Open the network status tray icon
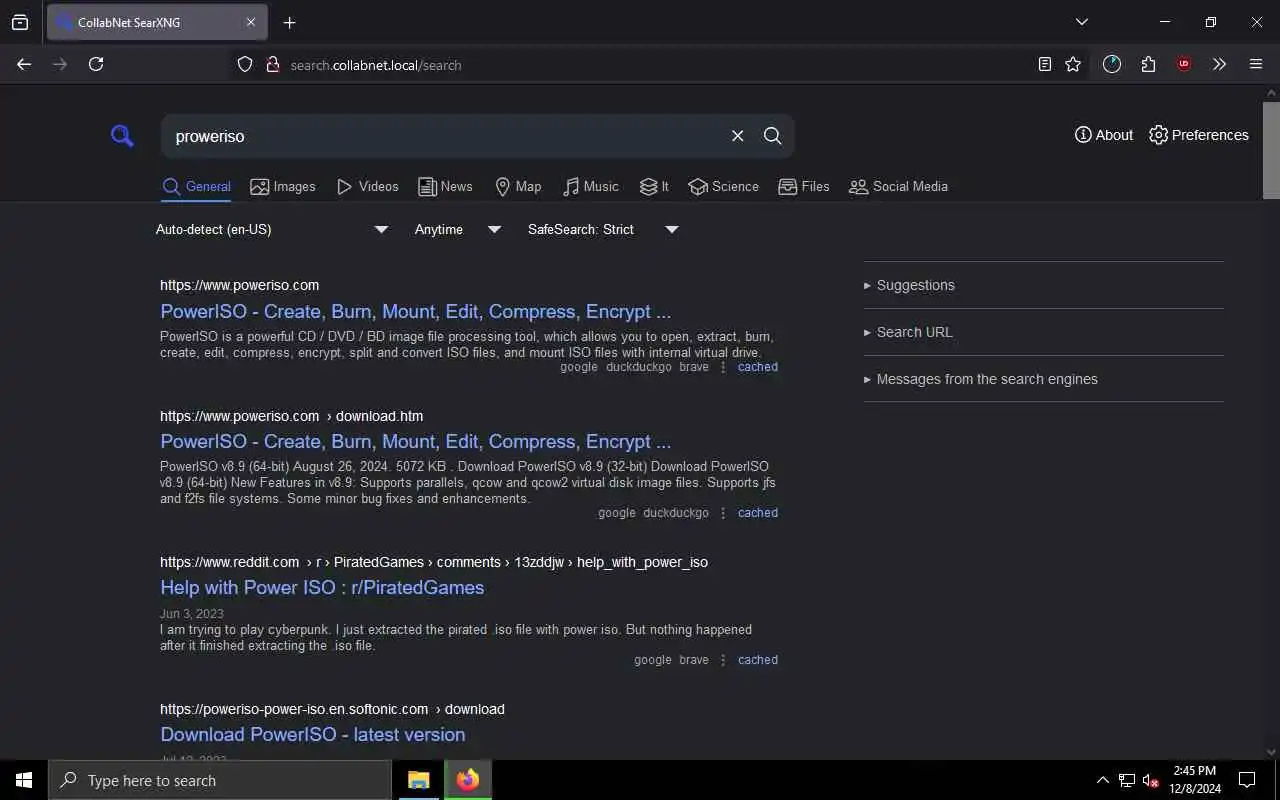1280x800 pixels. point(1127,780)
